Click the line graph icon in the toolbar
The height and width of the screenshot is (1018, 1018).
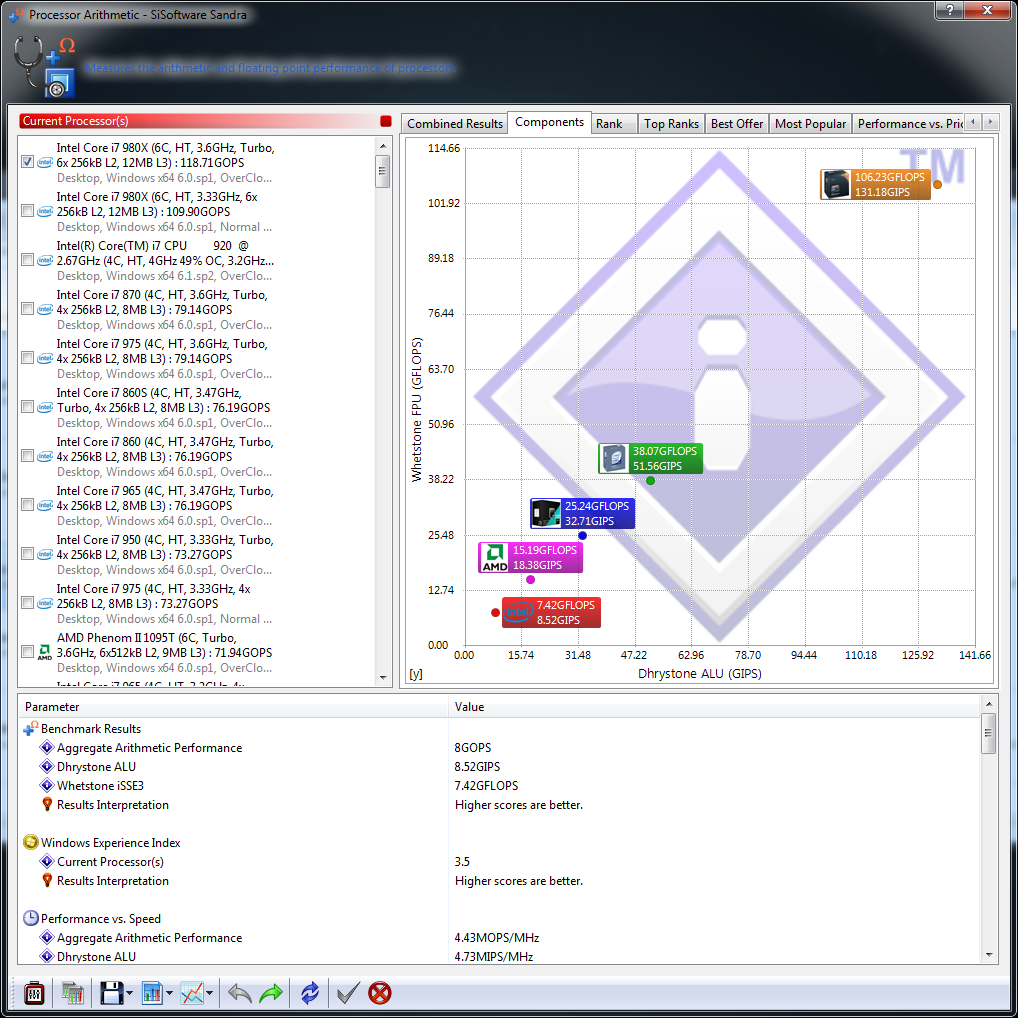click(x=192, y=993)
